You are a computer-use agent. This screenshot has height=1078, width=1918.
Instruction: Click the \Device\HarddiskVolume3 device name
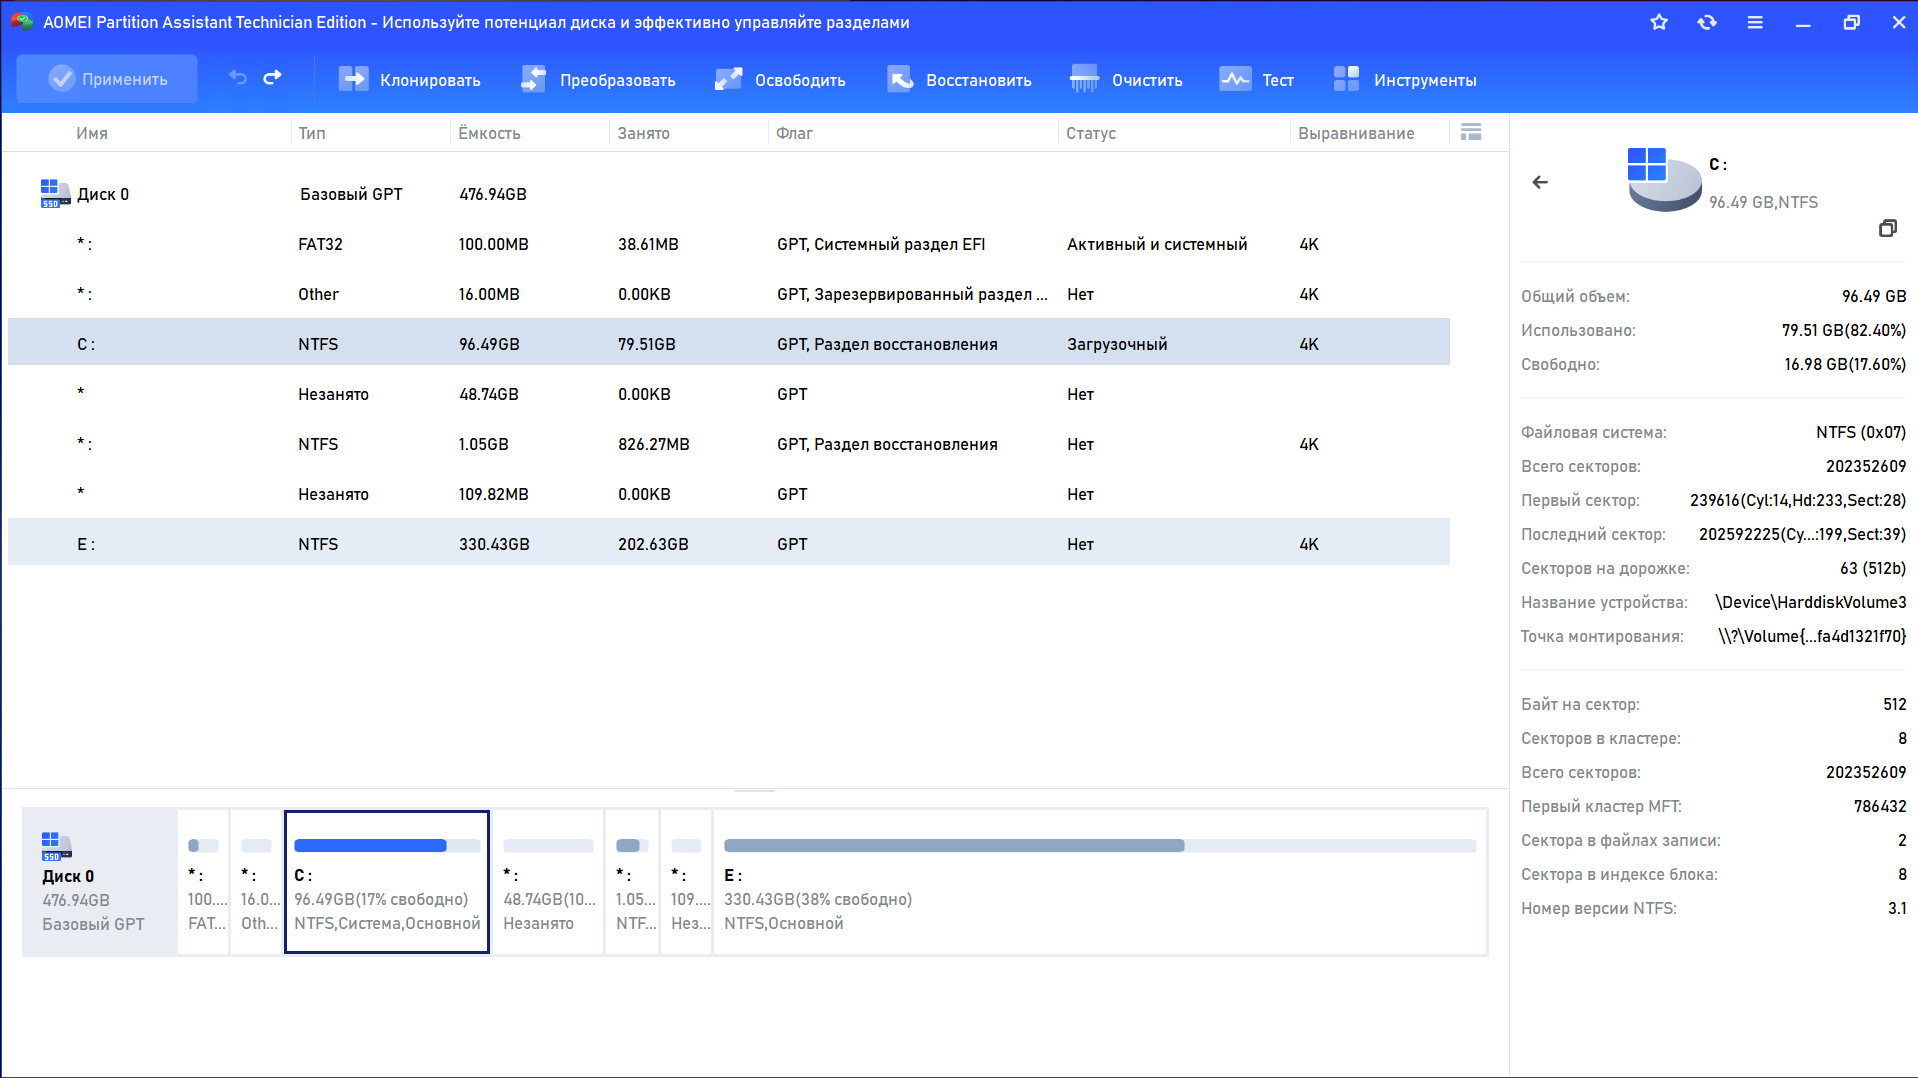[1810, 602]
